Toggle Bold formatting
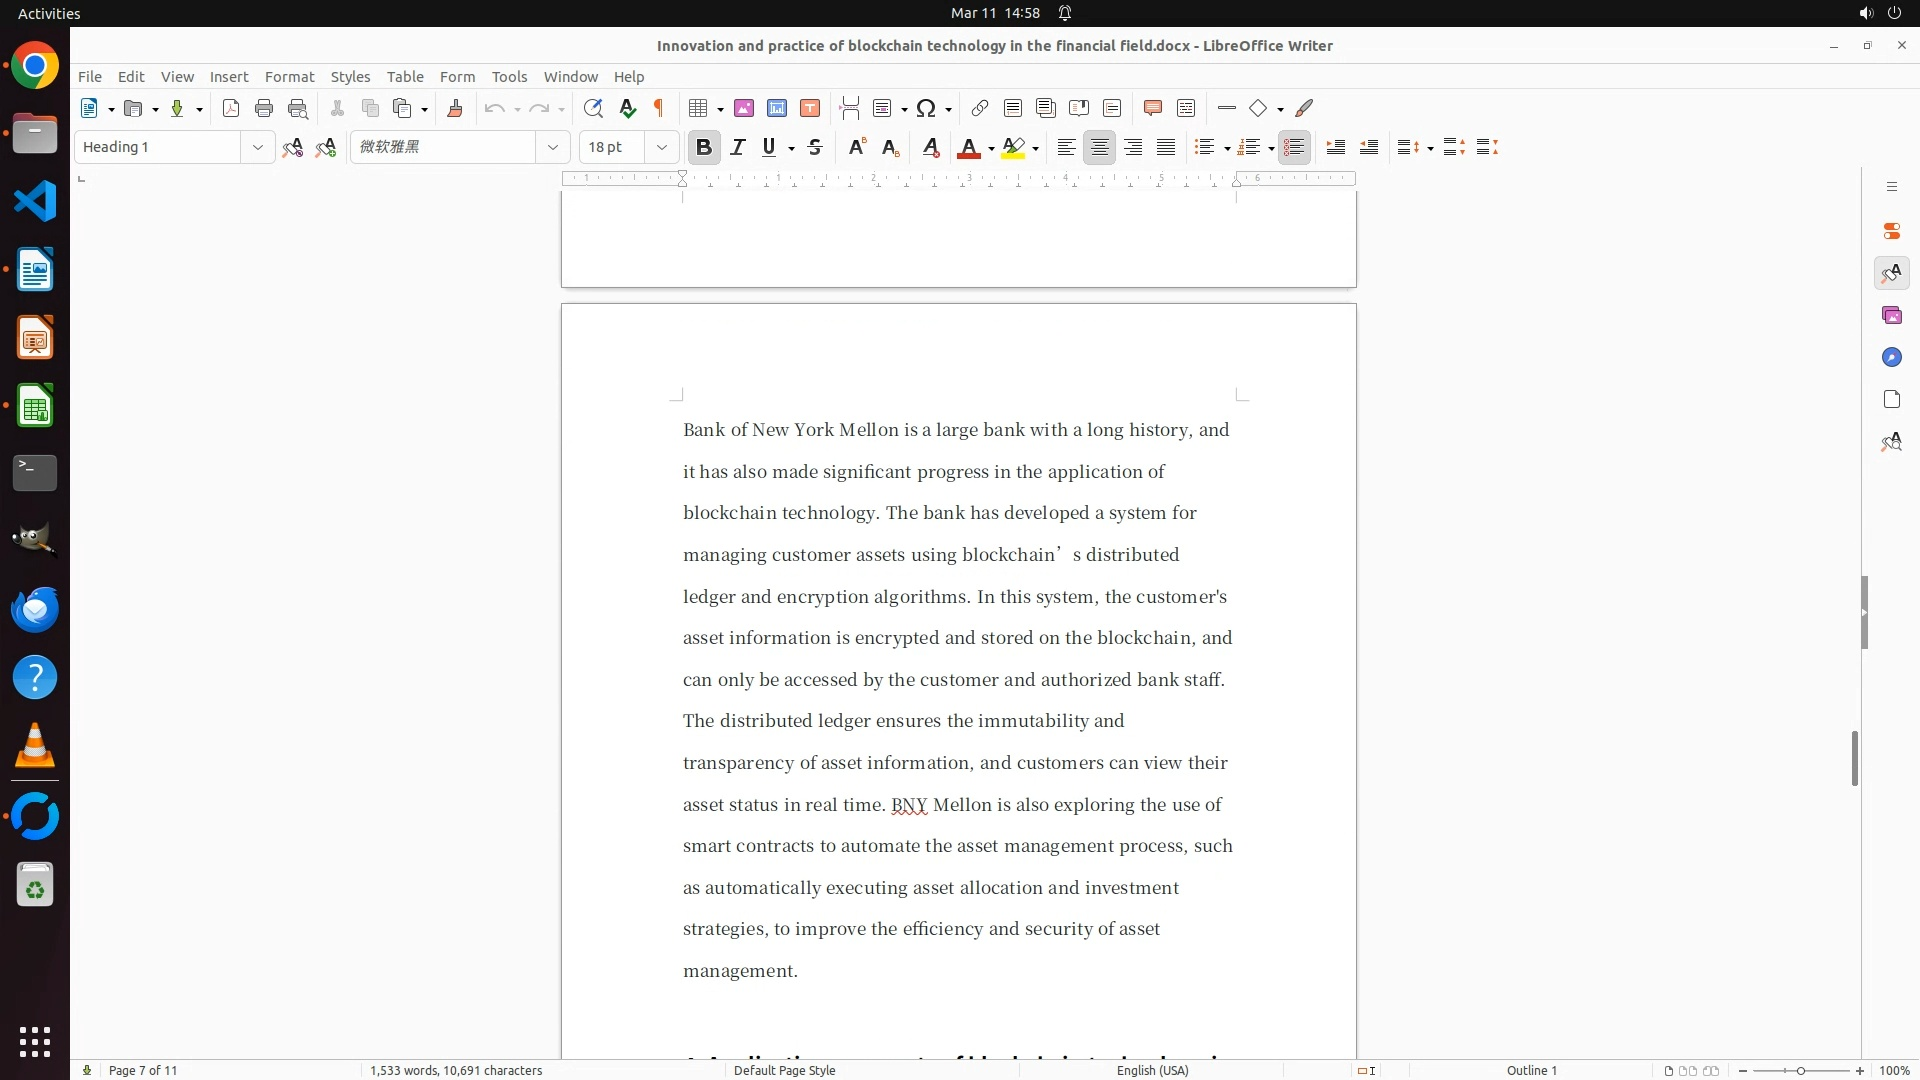Viewport: 1920px width, 1080px height. 704,147
